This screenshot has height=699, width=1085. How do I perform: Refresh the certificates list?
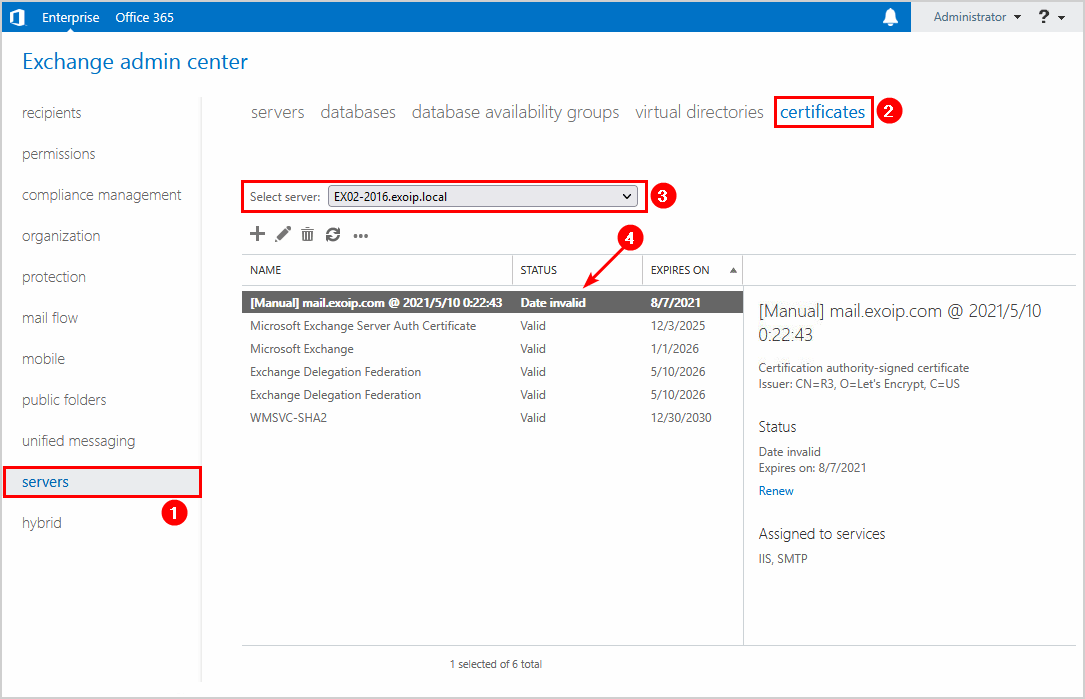pyautogui.click(x=333, y=235)
